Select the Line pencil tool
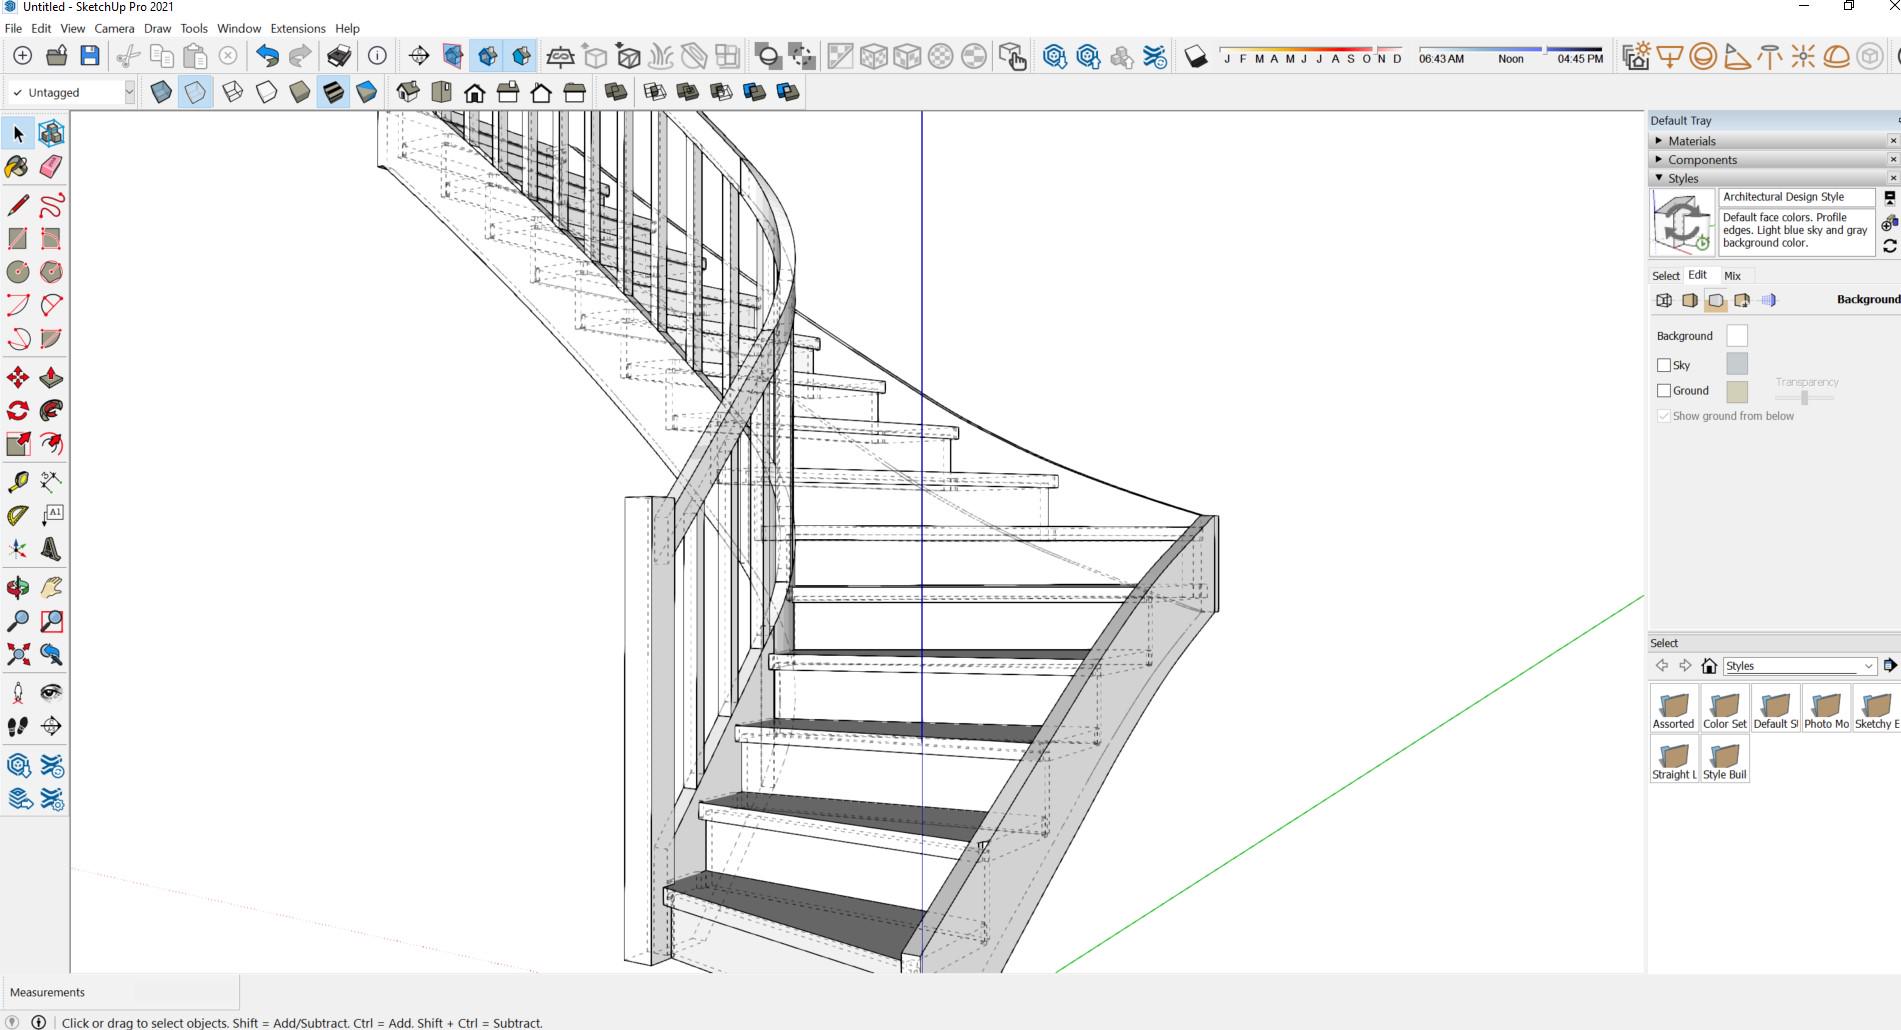 click(x=18, y=205)
